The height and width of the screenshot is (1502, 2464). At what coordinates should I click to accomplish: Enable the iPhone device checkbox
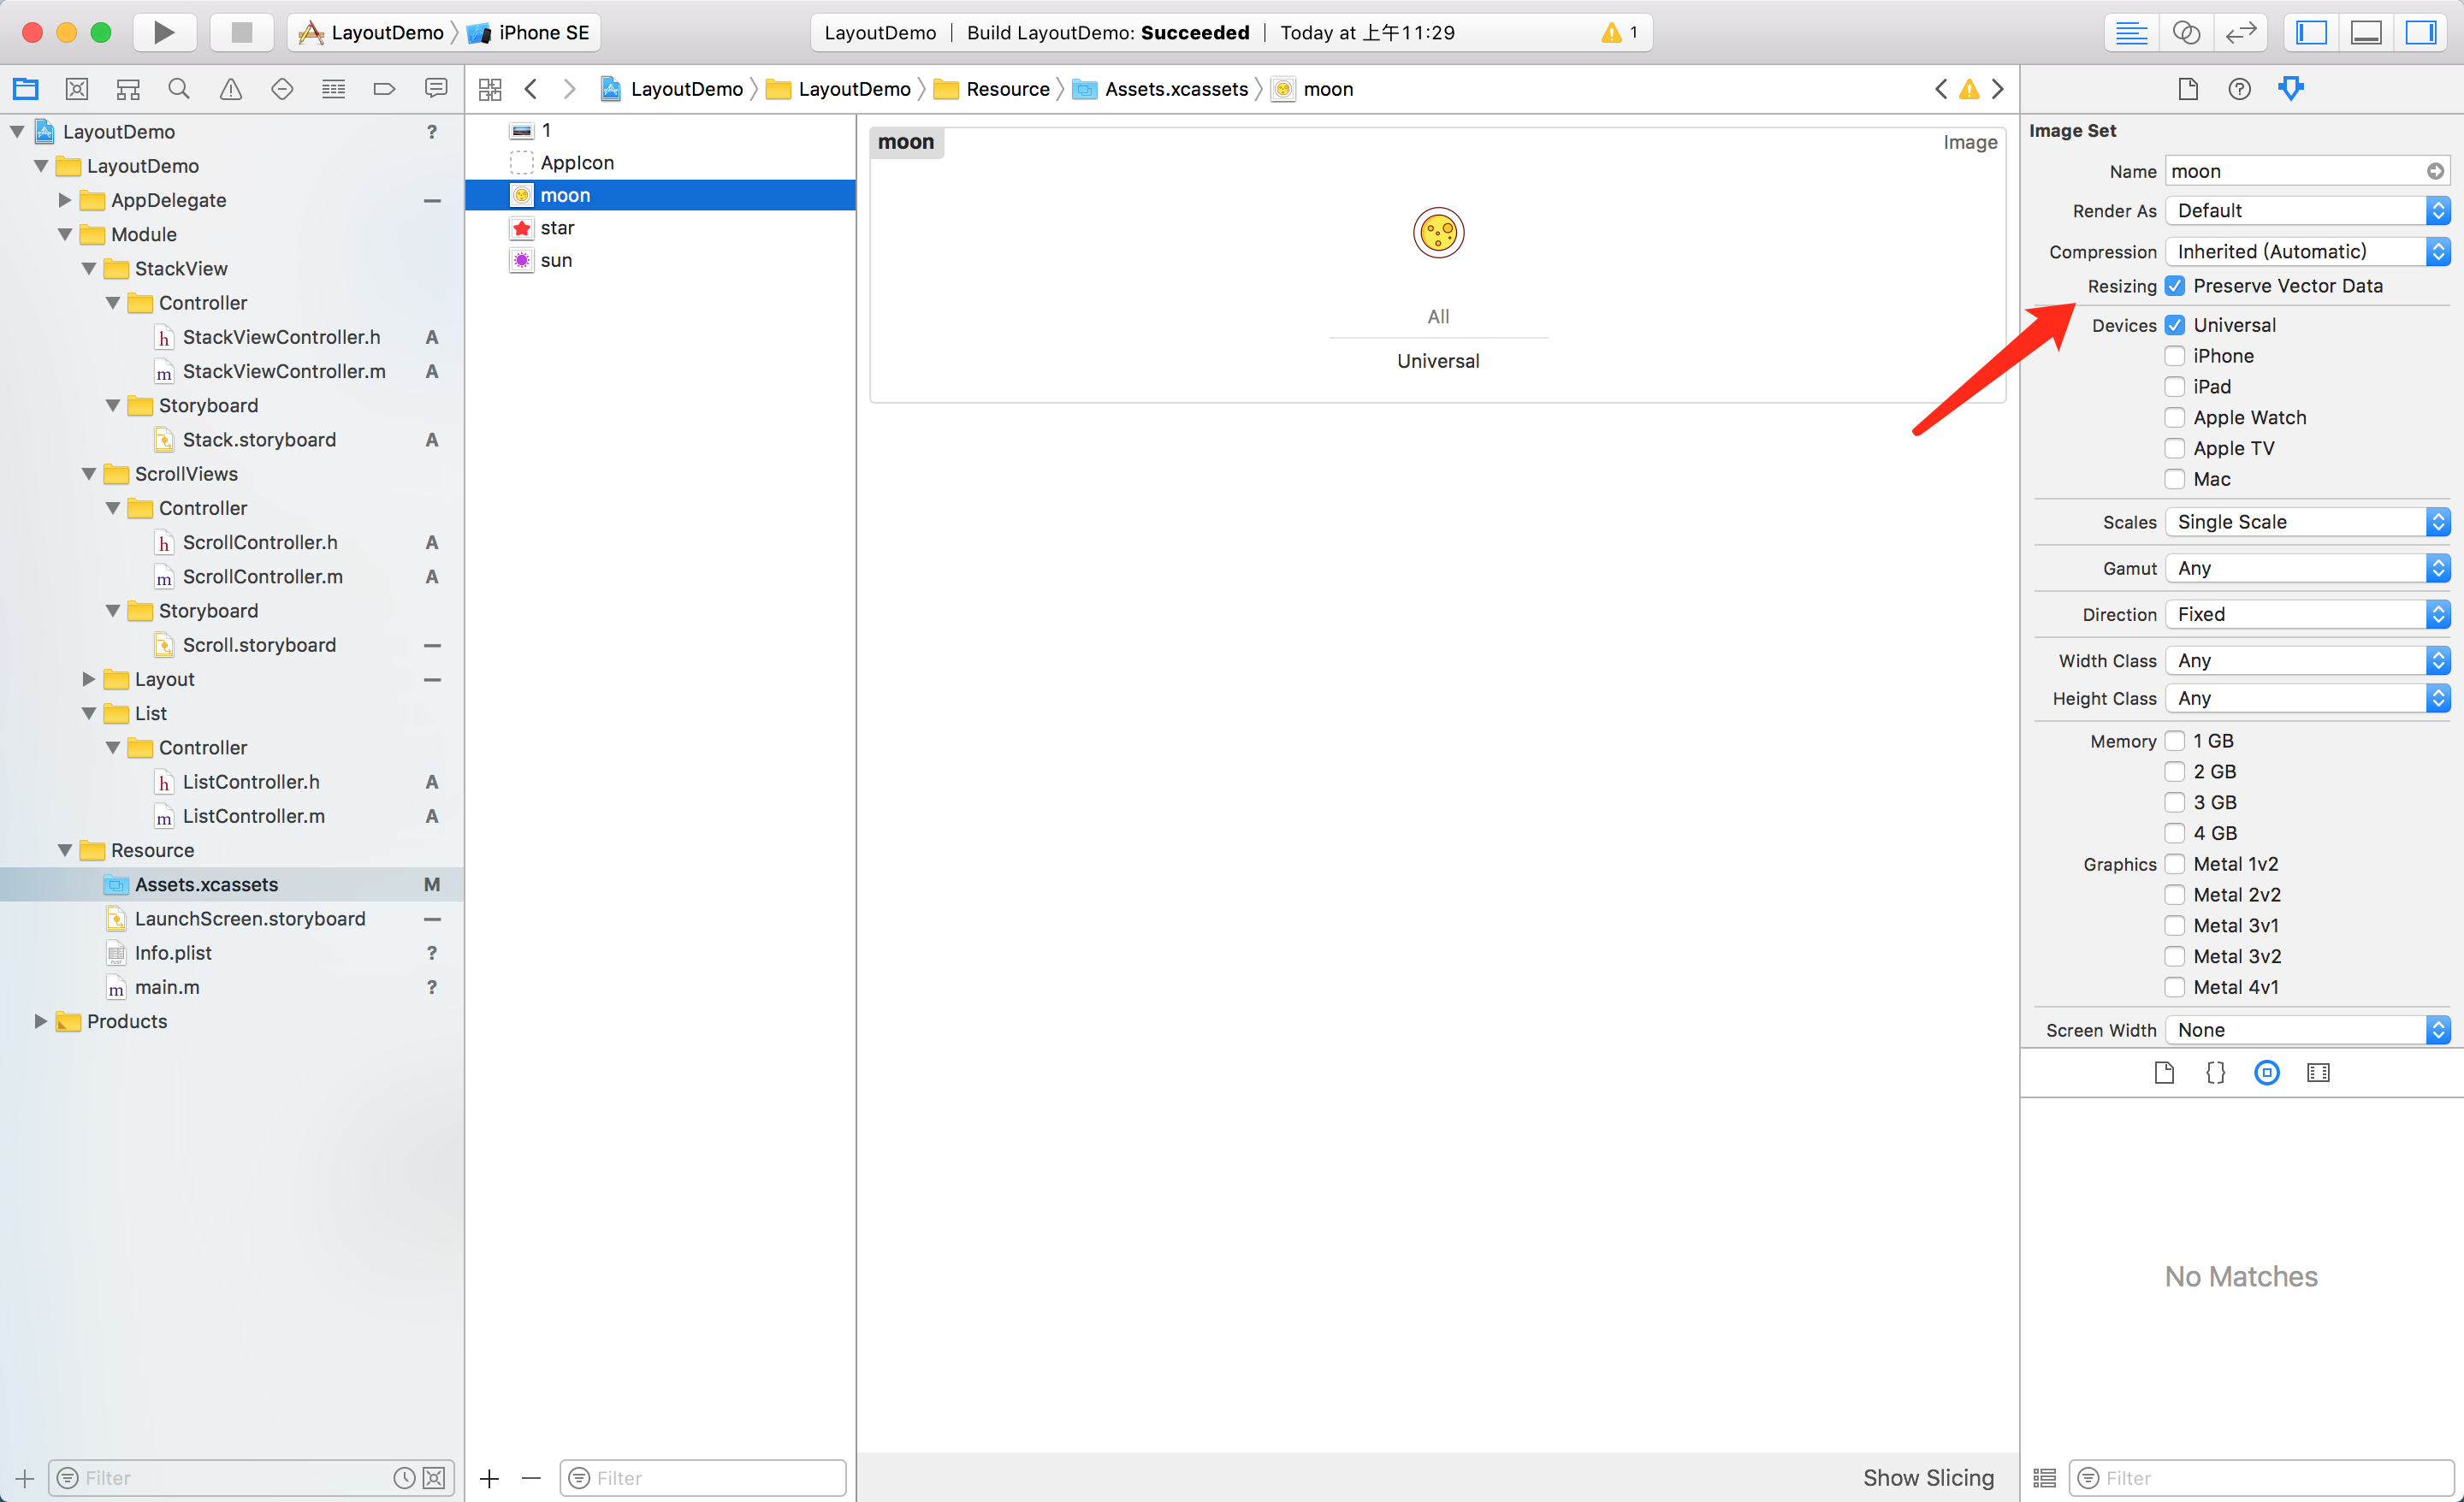point(2175,356)
